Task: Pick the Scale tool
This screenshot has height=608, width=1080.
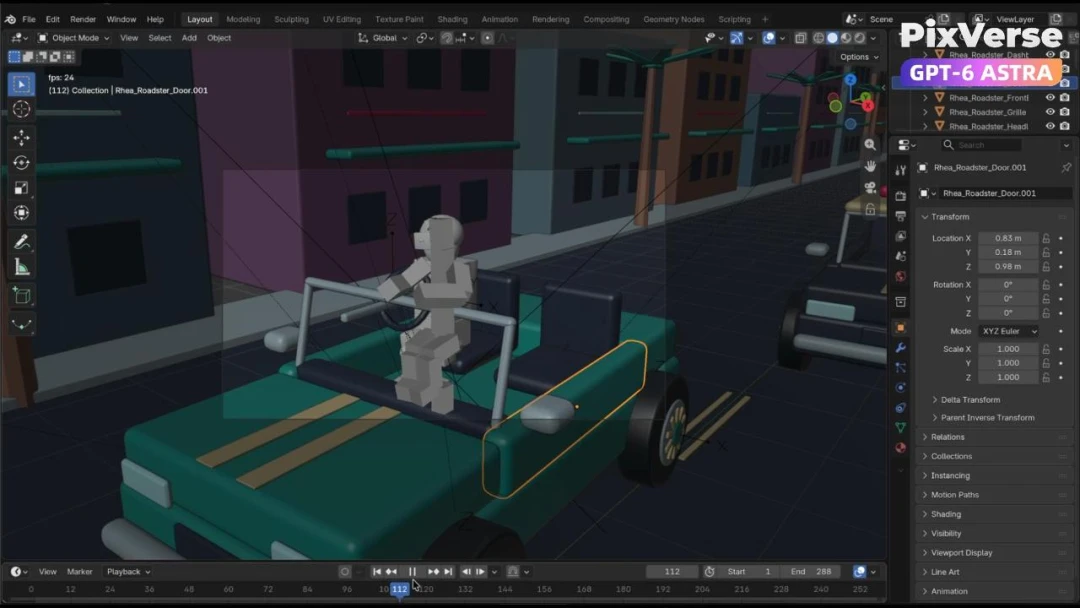Action: pyautogui.click(x=21, y=188)
